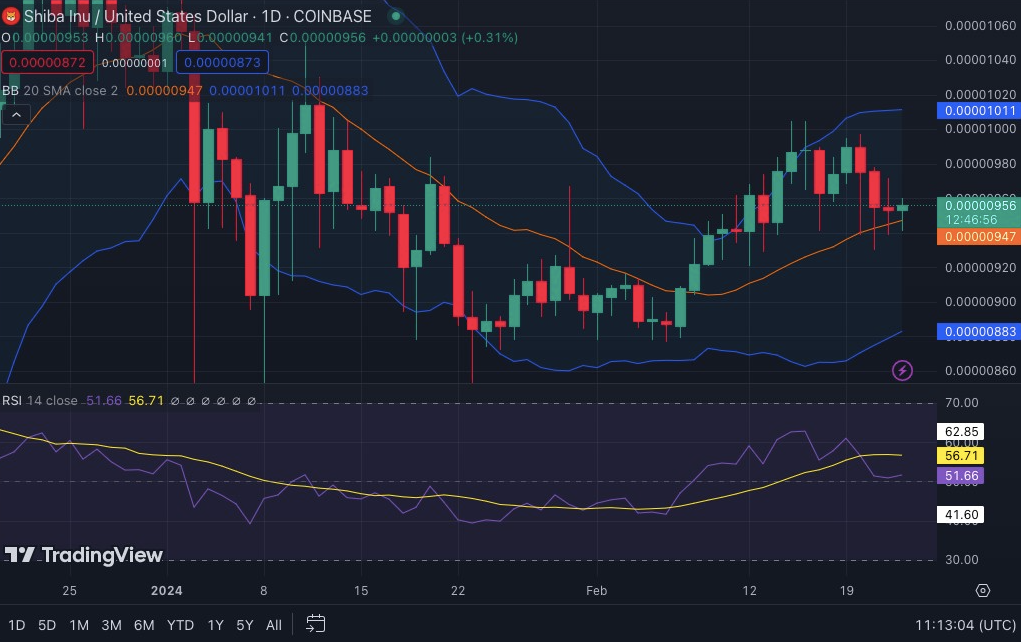Open the RSI 14 close indicator legend

pos(40,400)
